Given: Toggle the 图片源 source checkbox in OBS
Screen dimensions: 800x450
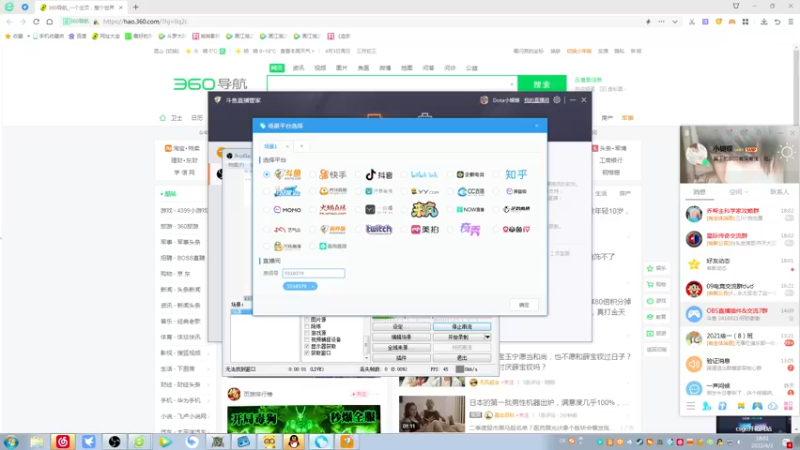Looking at the screenshot, I should coord(307,320).
